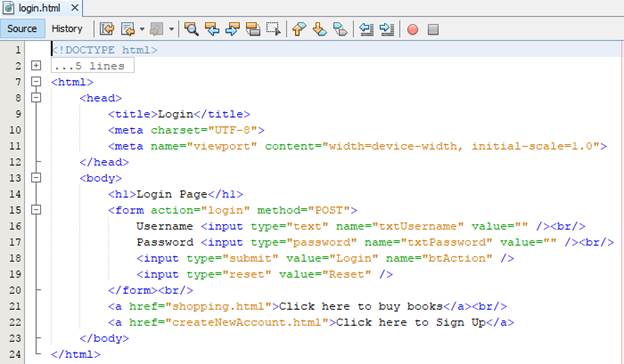
Task: Toggle Bookmark toolbar icon
Action: [340, 29]
